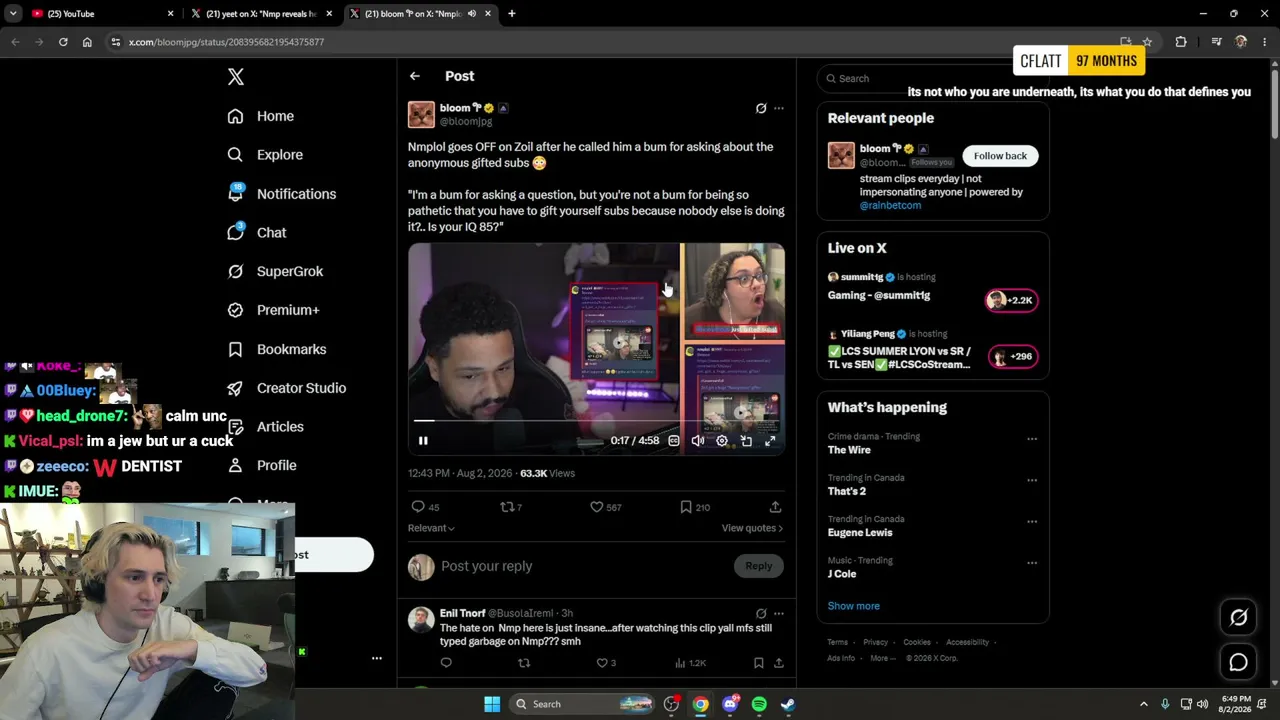Mute the video volume

pyautogui.click(x=698, y=441)
